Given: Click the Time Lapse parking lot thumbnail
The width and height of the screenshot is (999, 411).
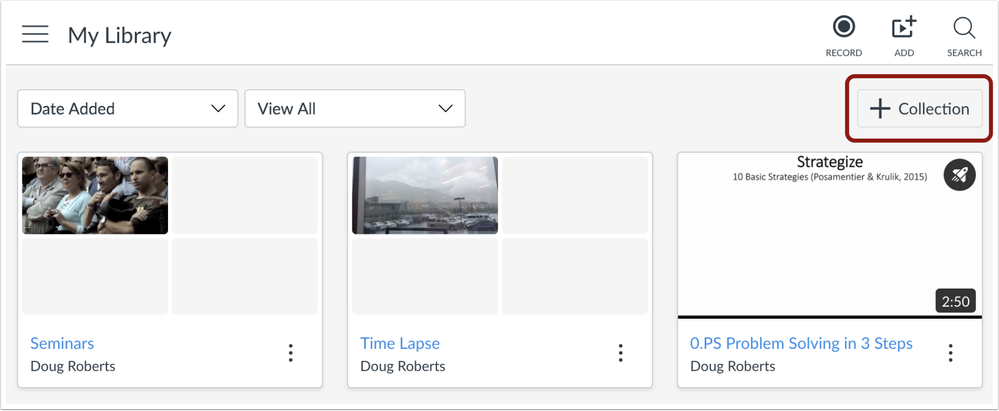Looking at the screenshot, I should point(425,195).
